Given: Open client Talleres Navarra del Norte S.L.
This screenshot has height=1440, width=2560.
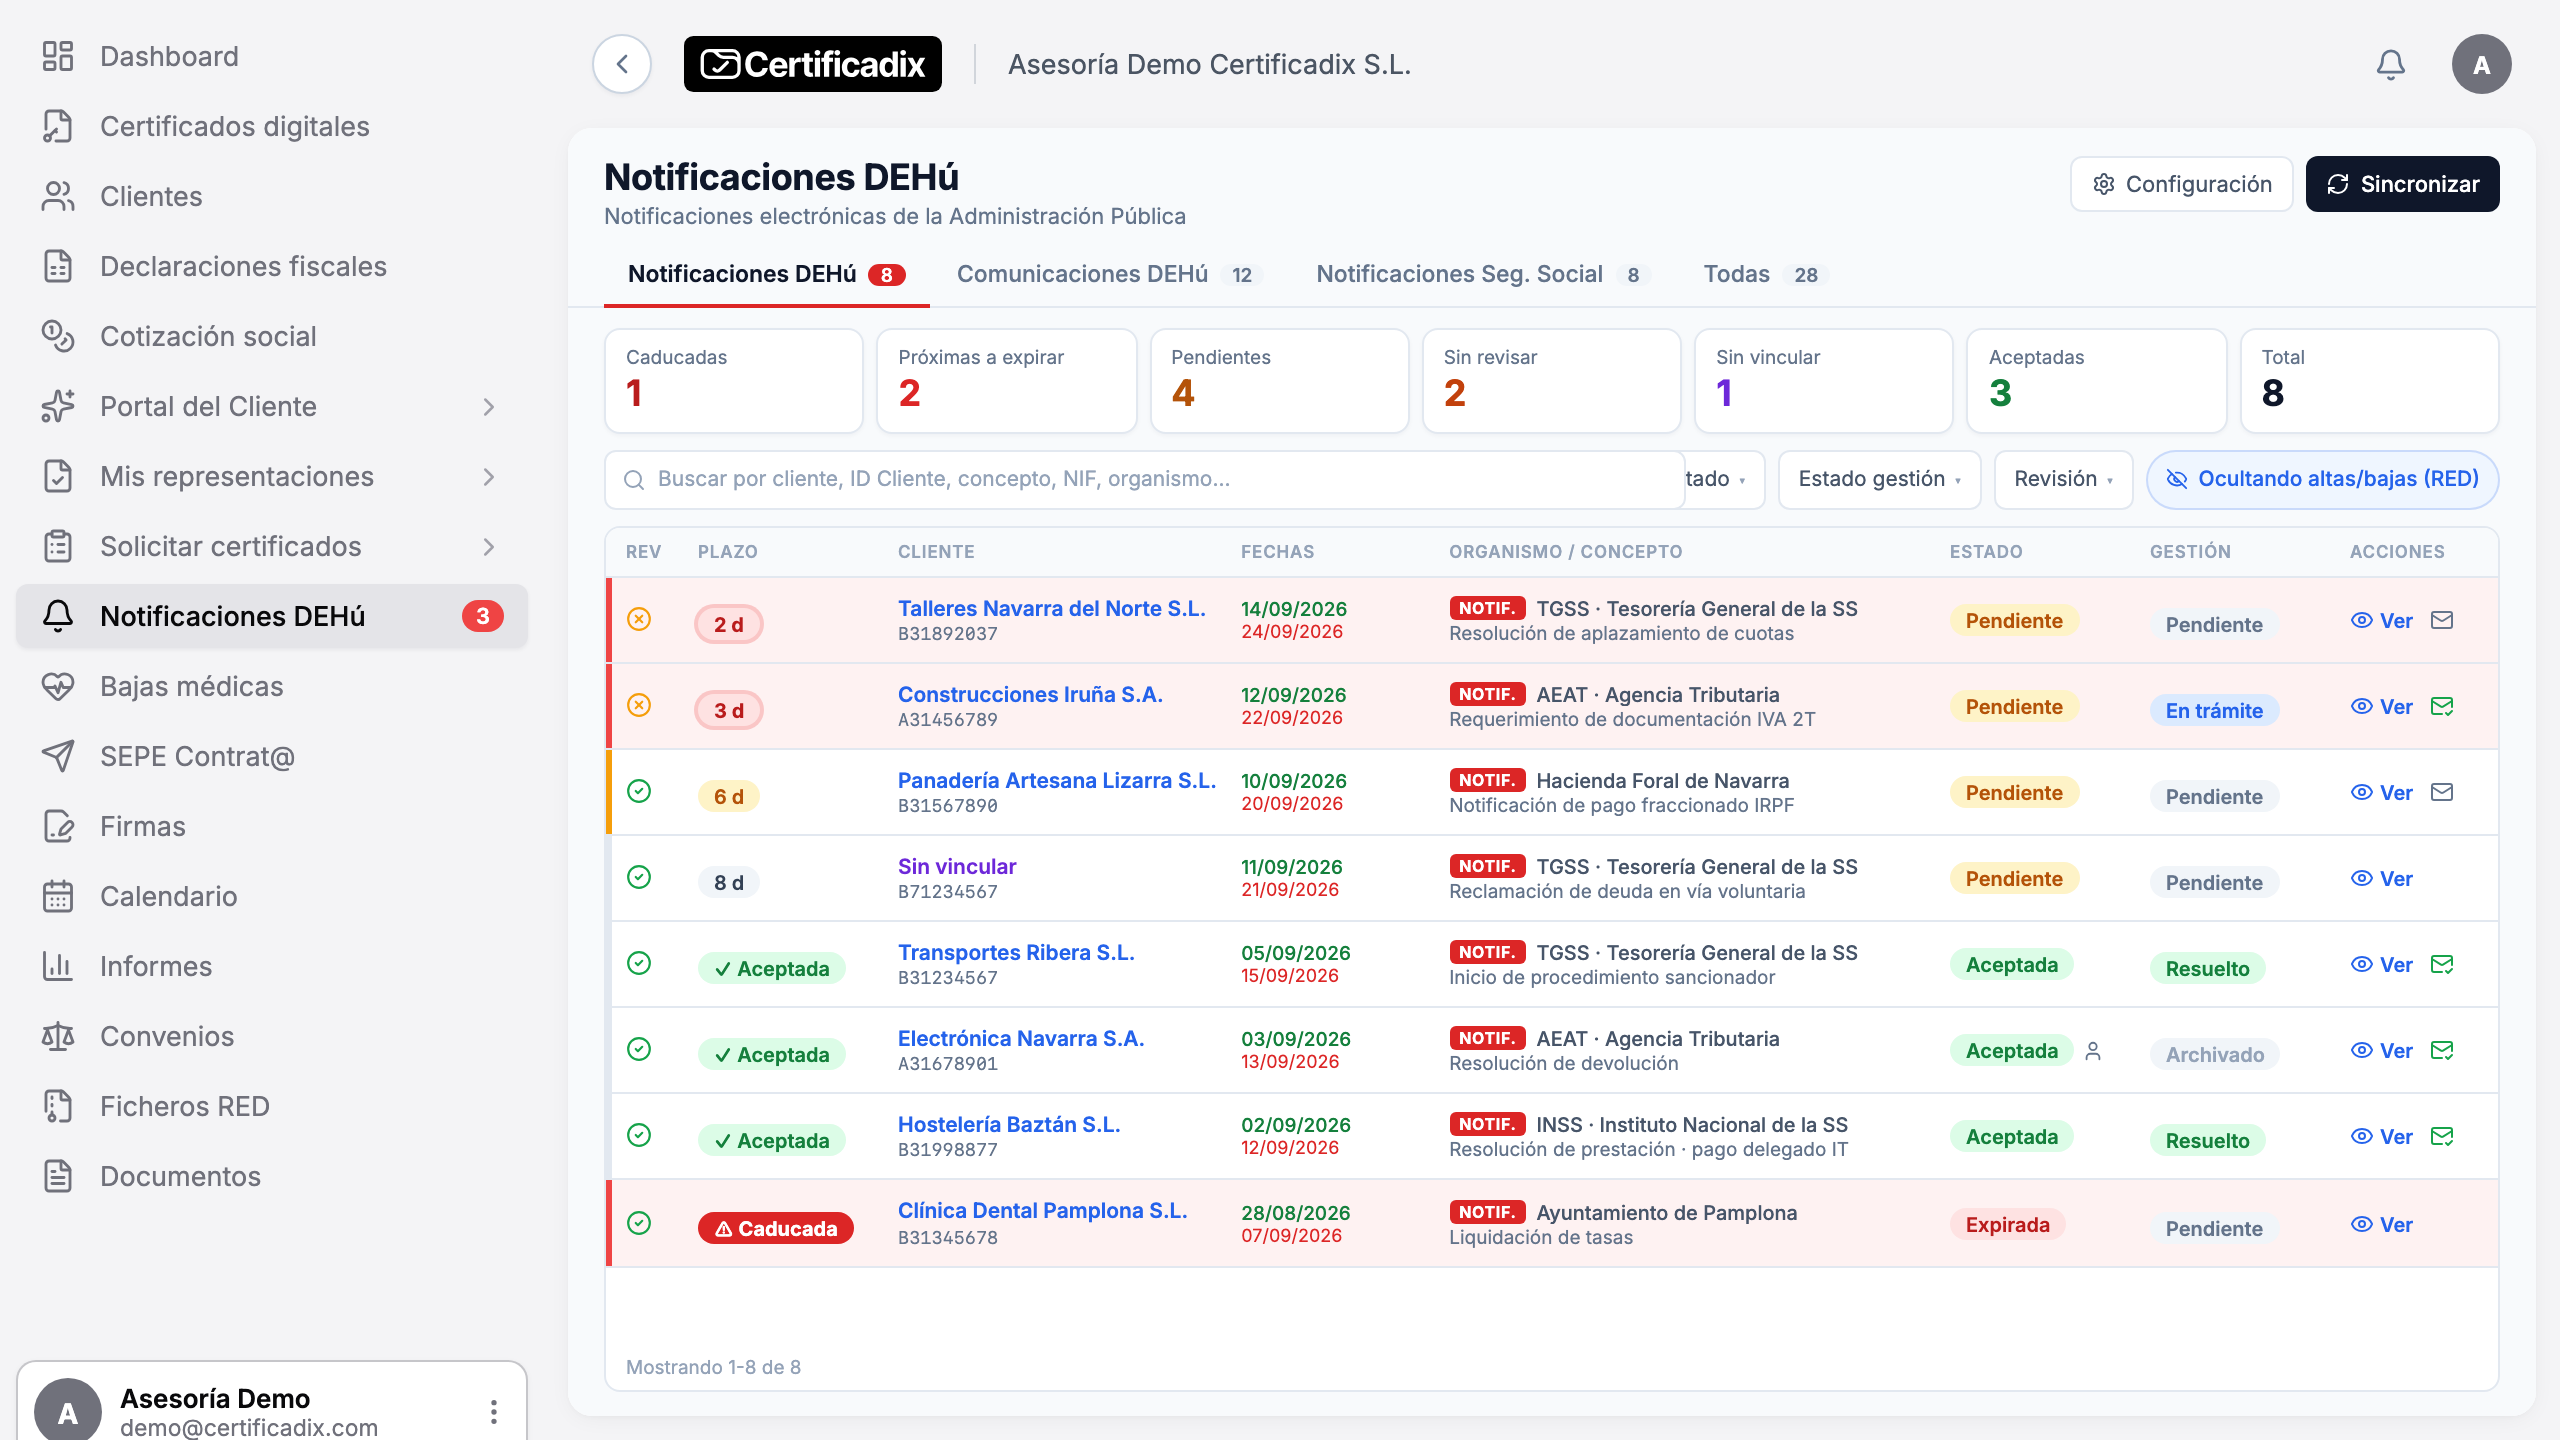Looking at the screenshot, I should [x=1051, y=608].
